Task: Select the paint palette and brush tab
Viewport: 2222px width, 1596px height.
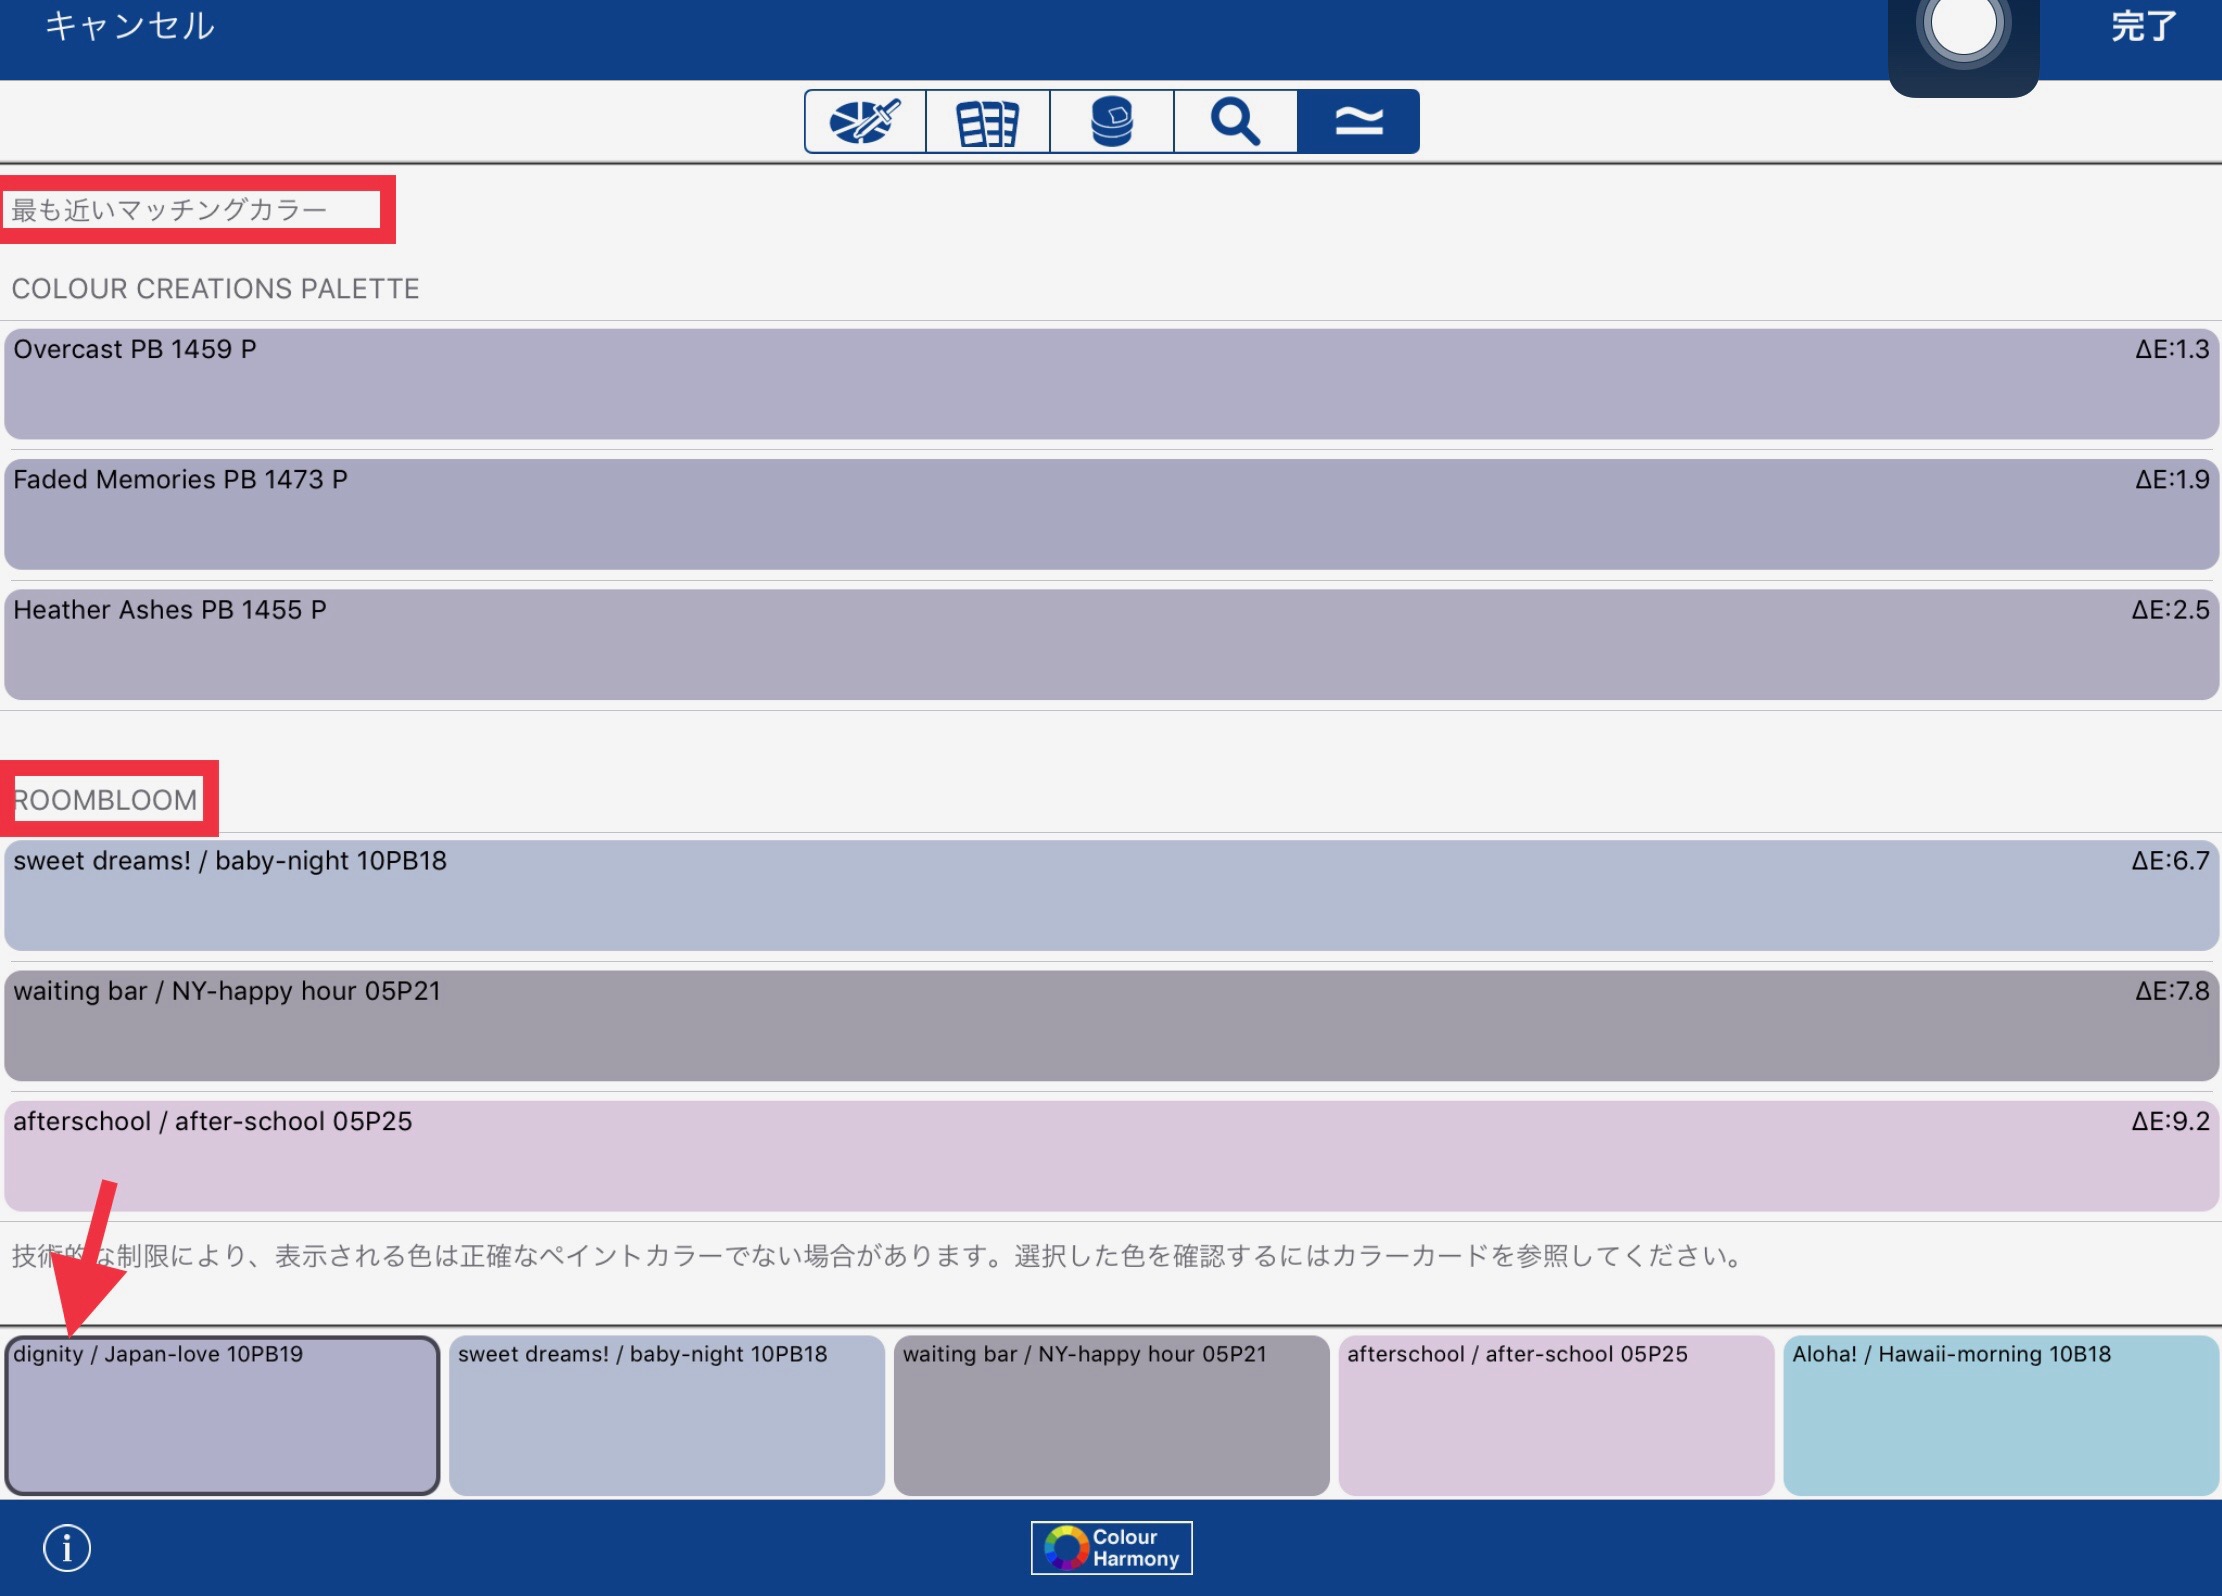Action: [866, 121]
